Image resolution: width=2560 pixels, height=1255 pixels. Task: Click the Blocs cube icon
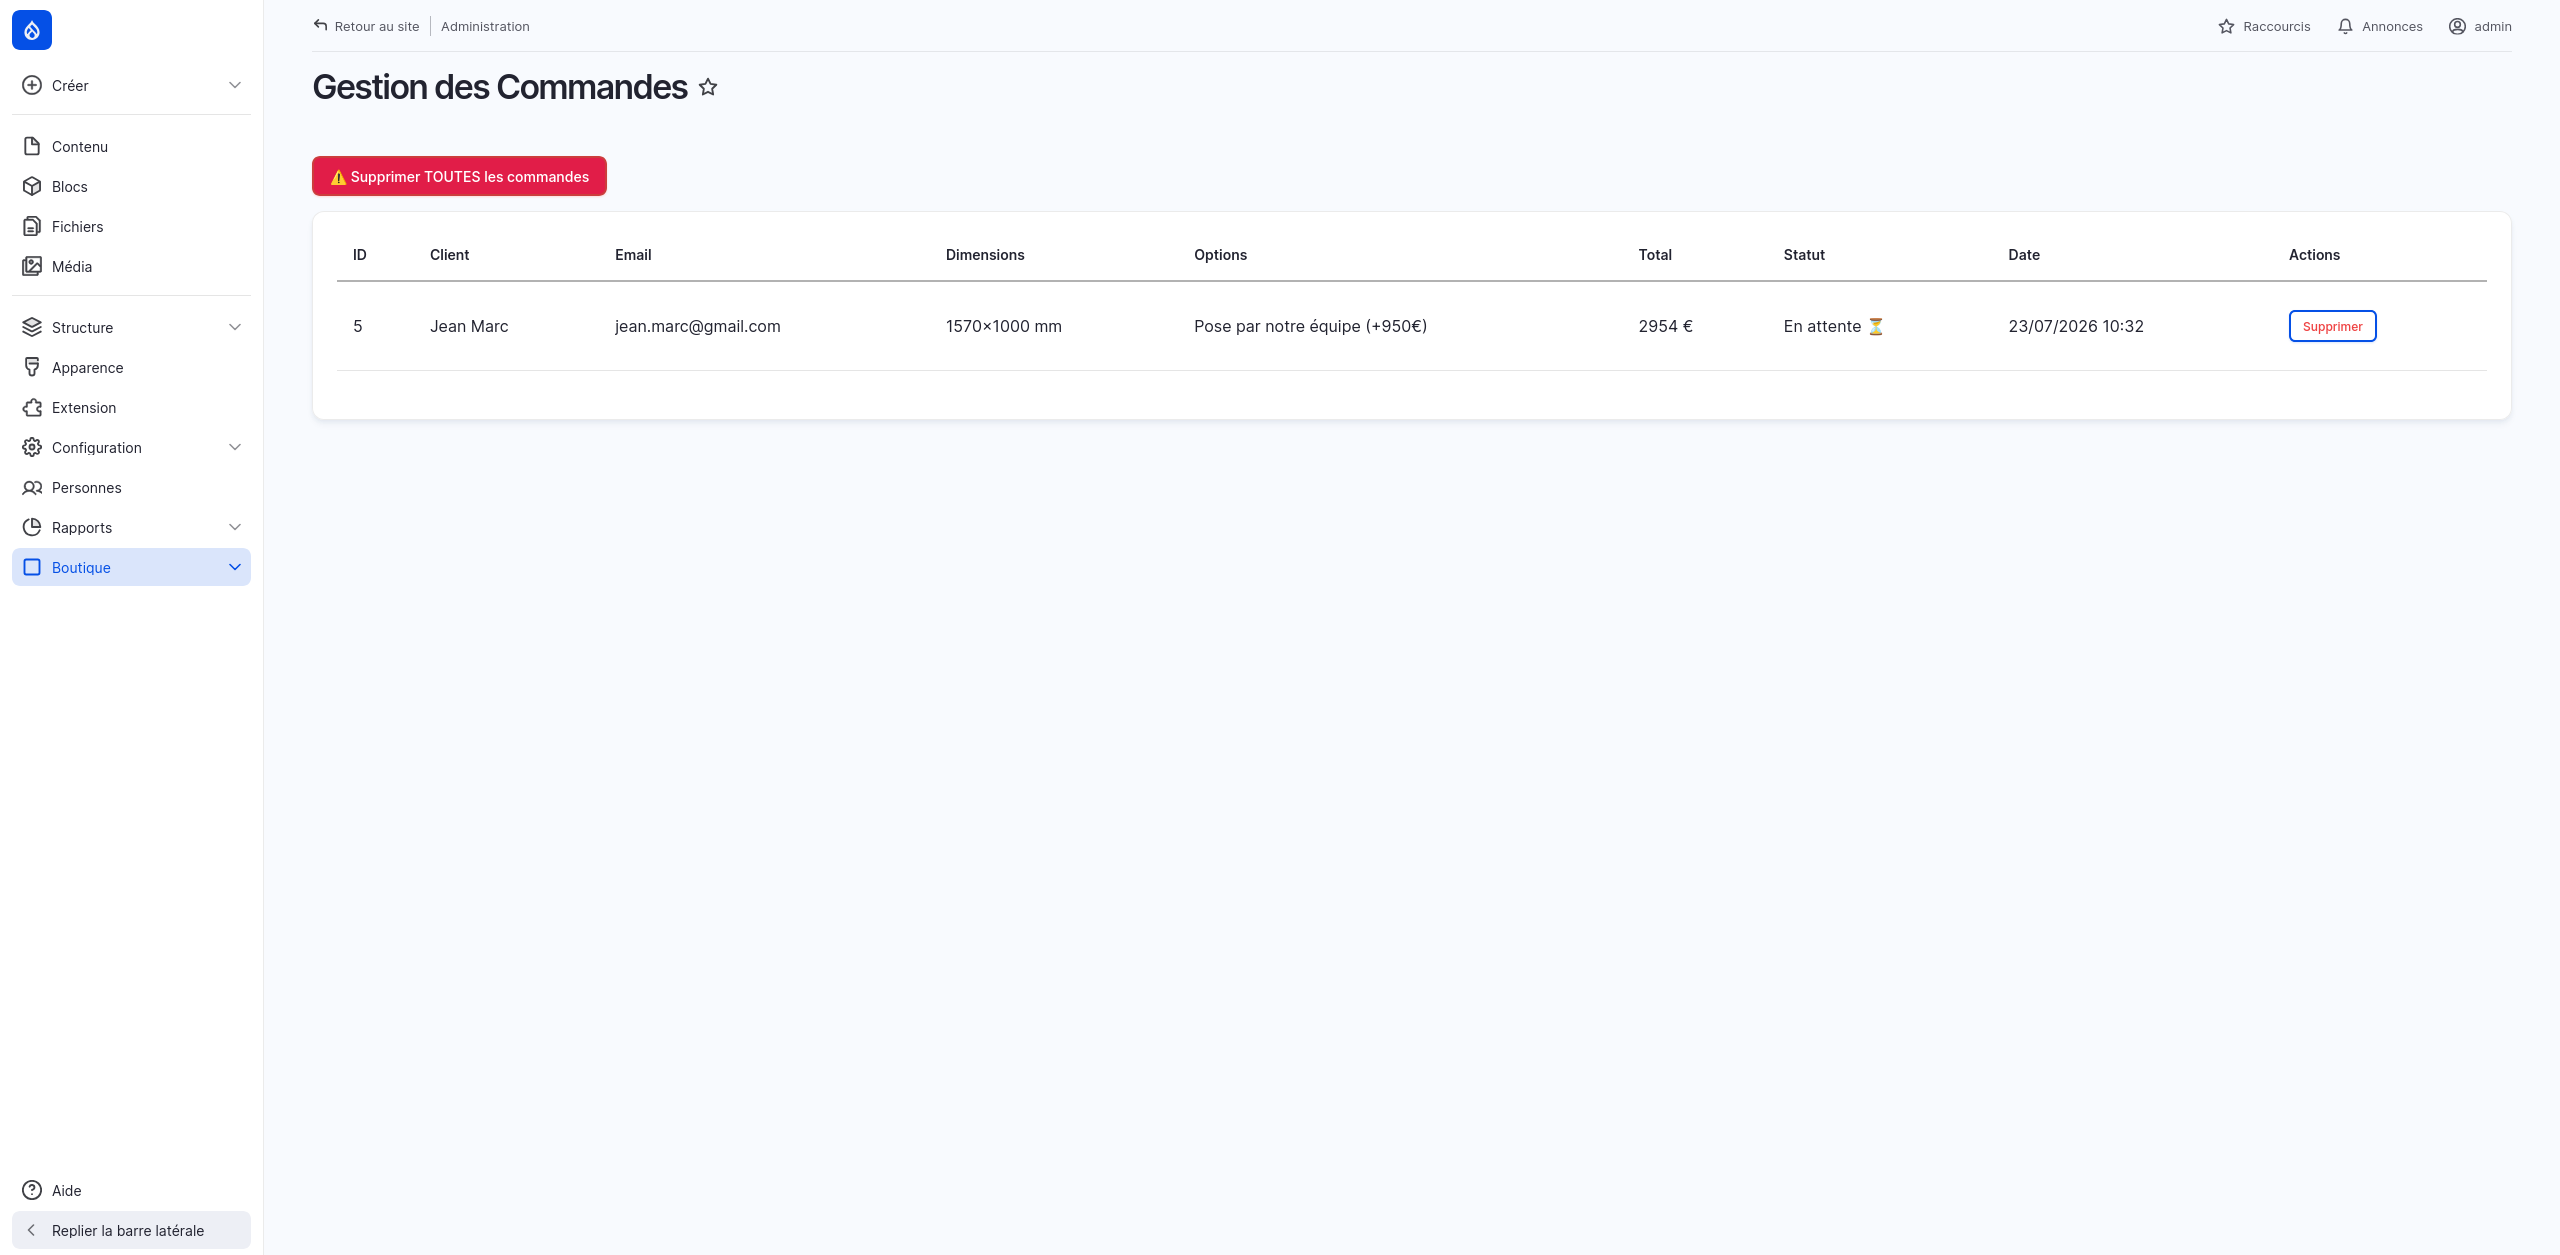[x=32, y=186]
